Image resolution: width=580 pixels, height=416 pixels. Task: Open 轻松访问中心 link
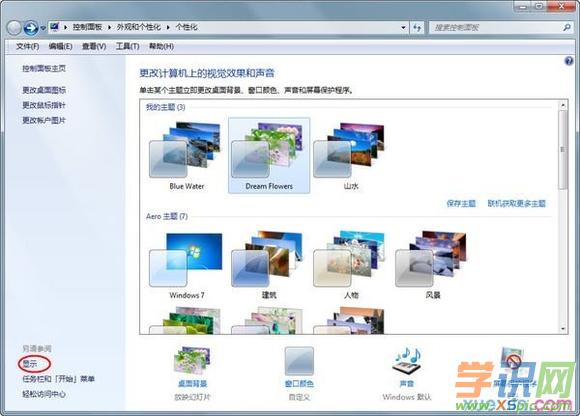pos(44,394)
